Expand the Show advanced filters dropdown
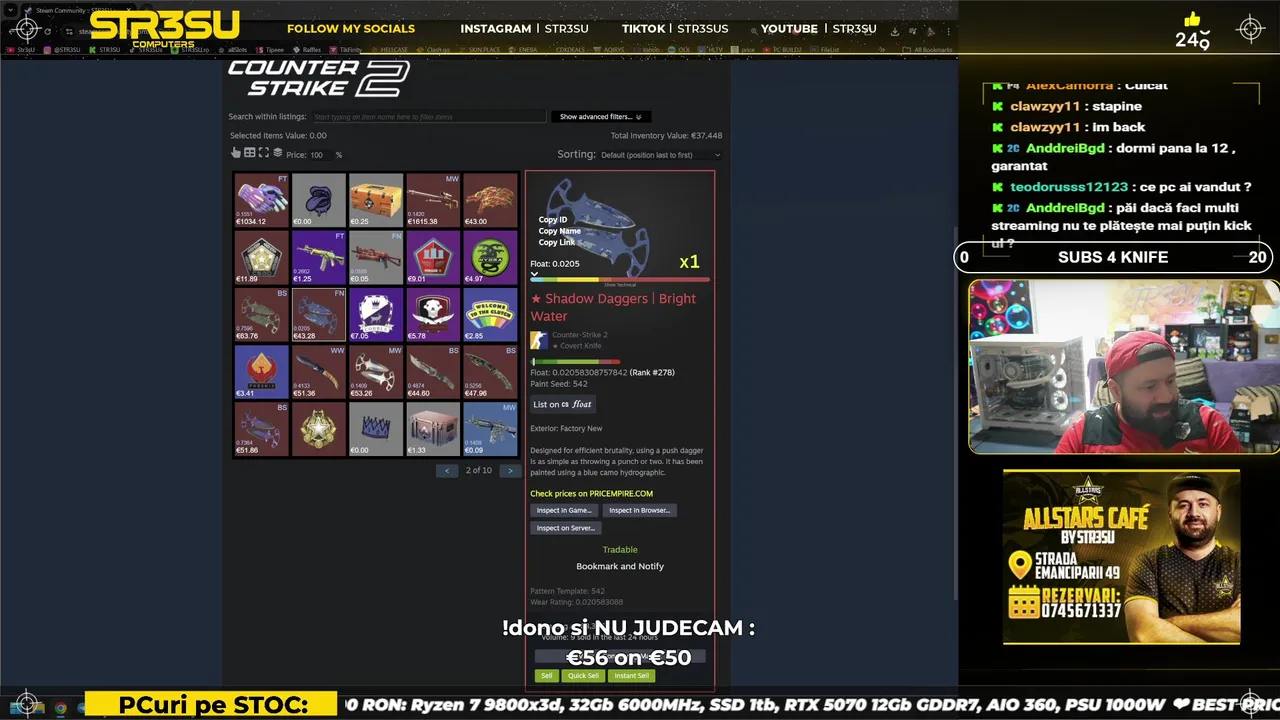Viewport: 1280px width, 720px height. 600,117
